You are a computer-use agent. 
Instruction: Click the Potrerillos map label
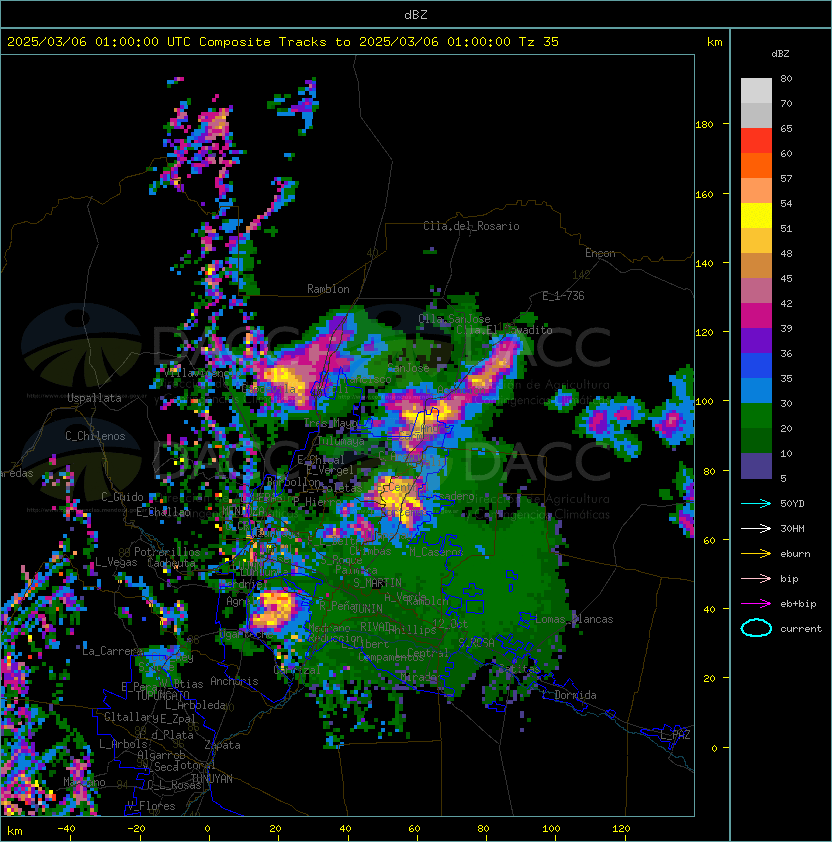point(167,552)
